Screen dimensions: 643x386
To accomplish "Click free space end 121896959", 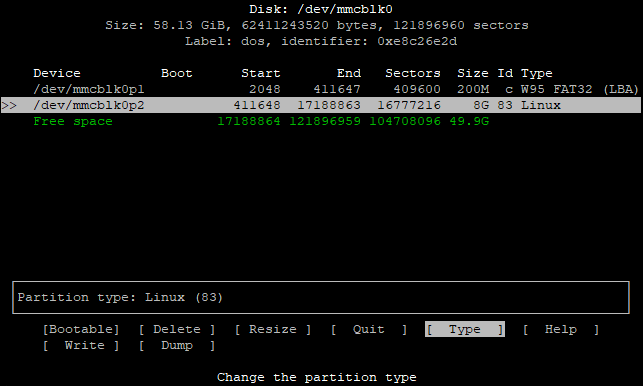I will 325,121.
